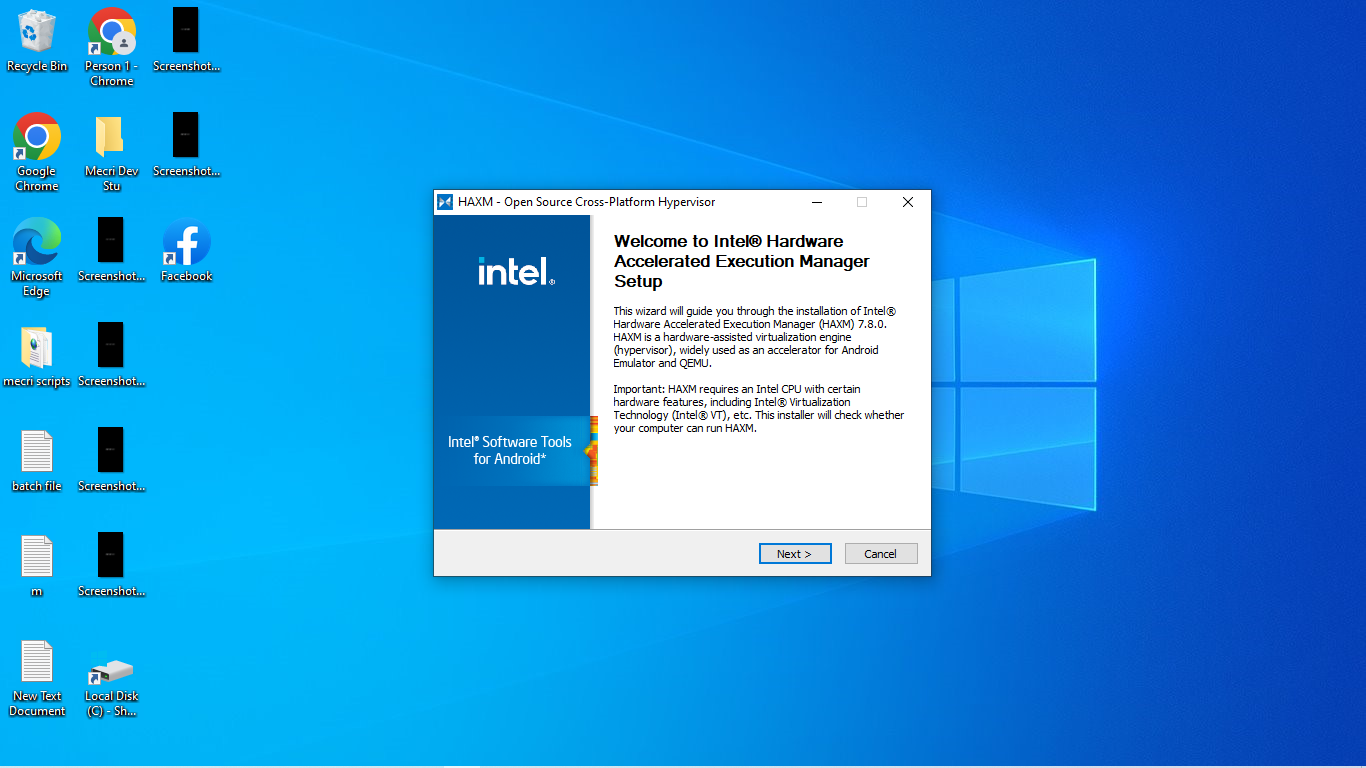Launch Person 1 - Chrome shortcut

[111, 46]
